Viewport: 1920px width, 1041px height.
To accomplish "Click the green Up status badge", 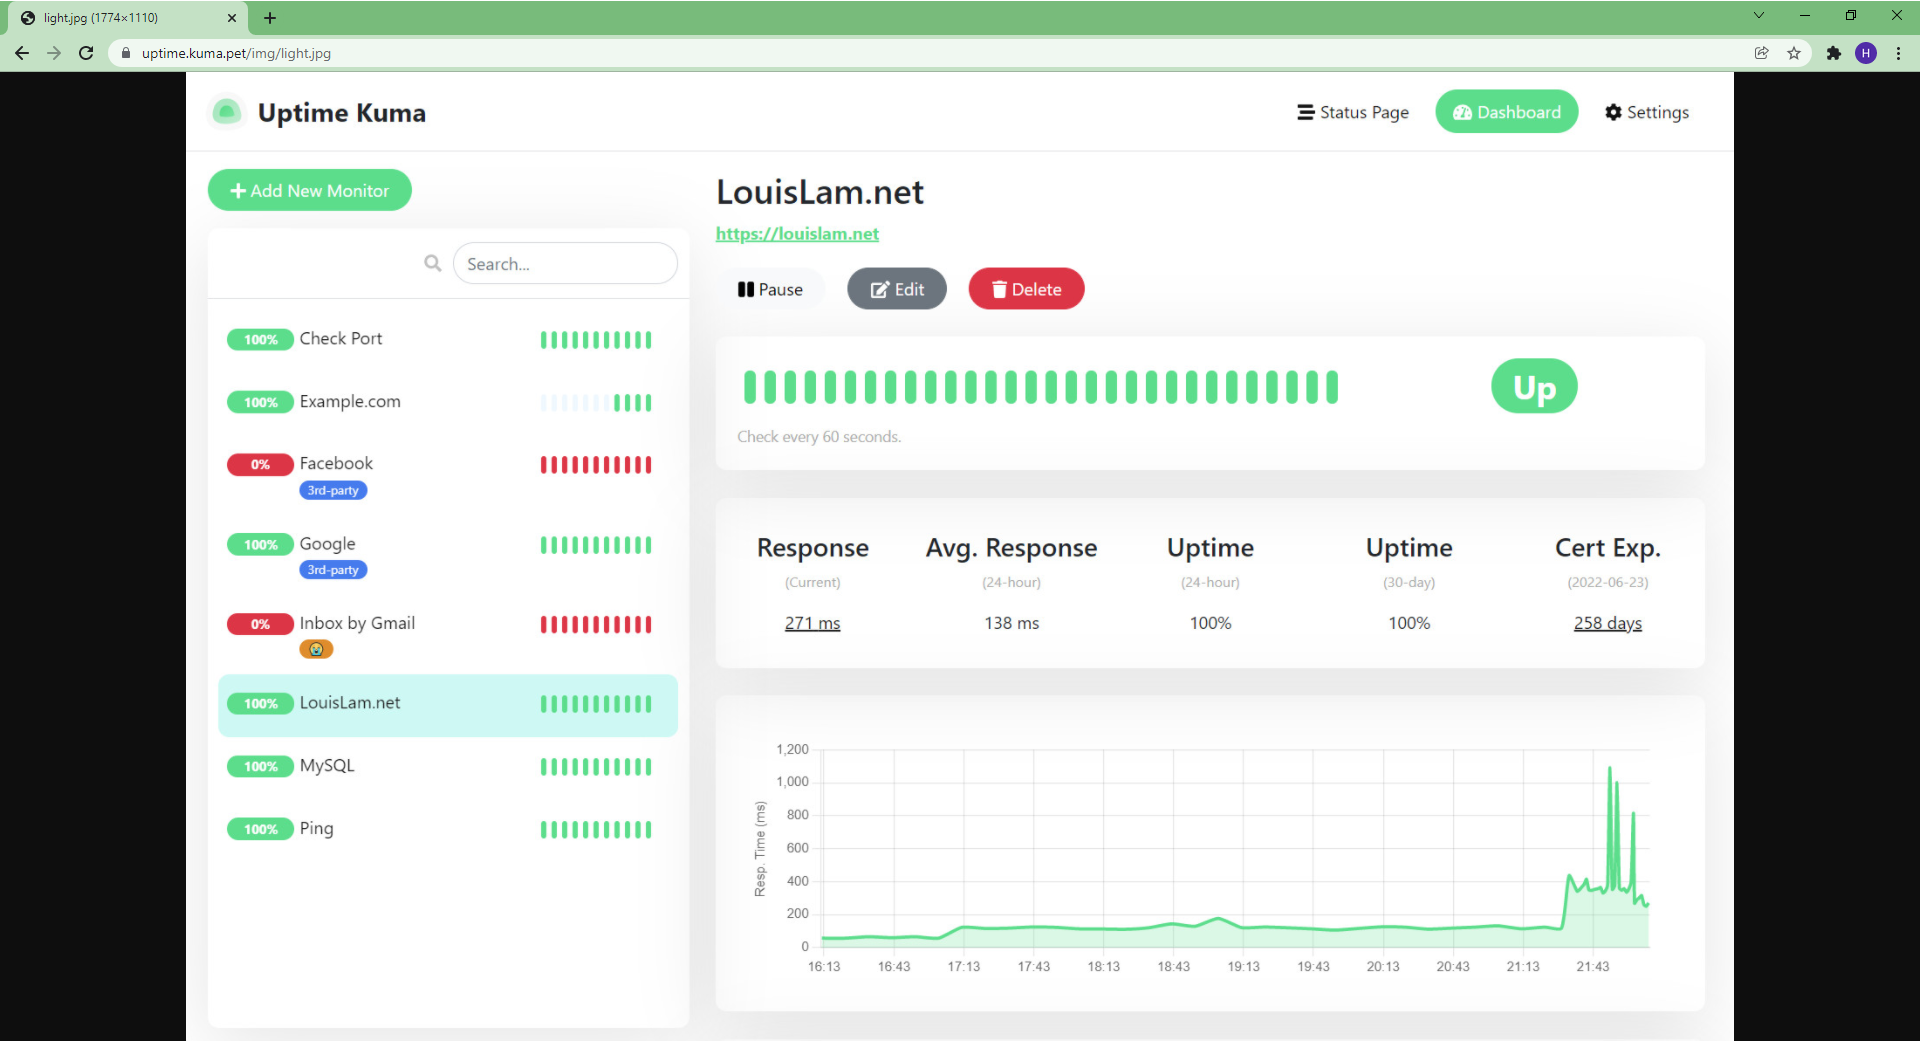I will point(1534,386).
